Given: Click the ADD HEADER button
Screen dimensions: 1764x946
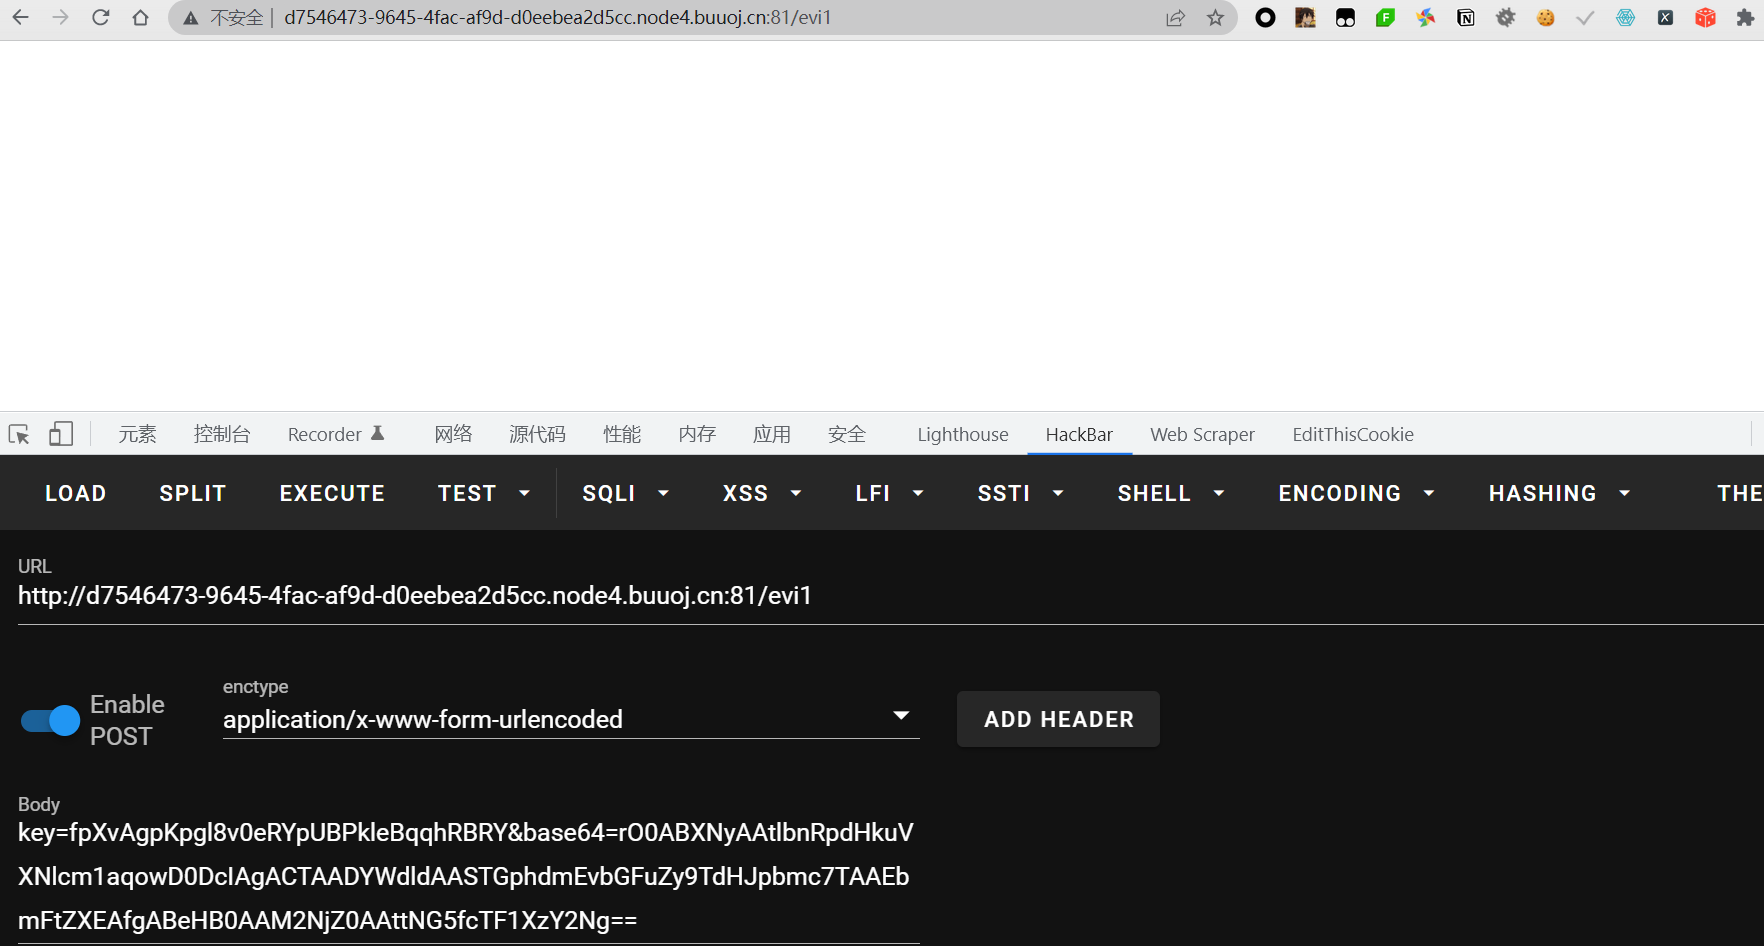Looking at the screenshot, I should 1059,719.
